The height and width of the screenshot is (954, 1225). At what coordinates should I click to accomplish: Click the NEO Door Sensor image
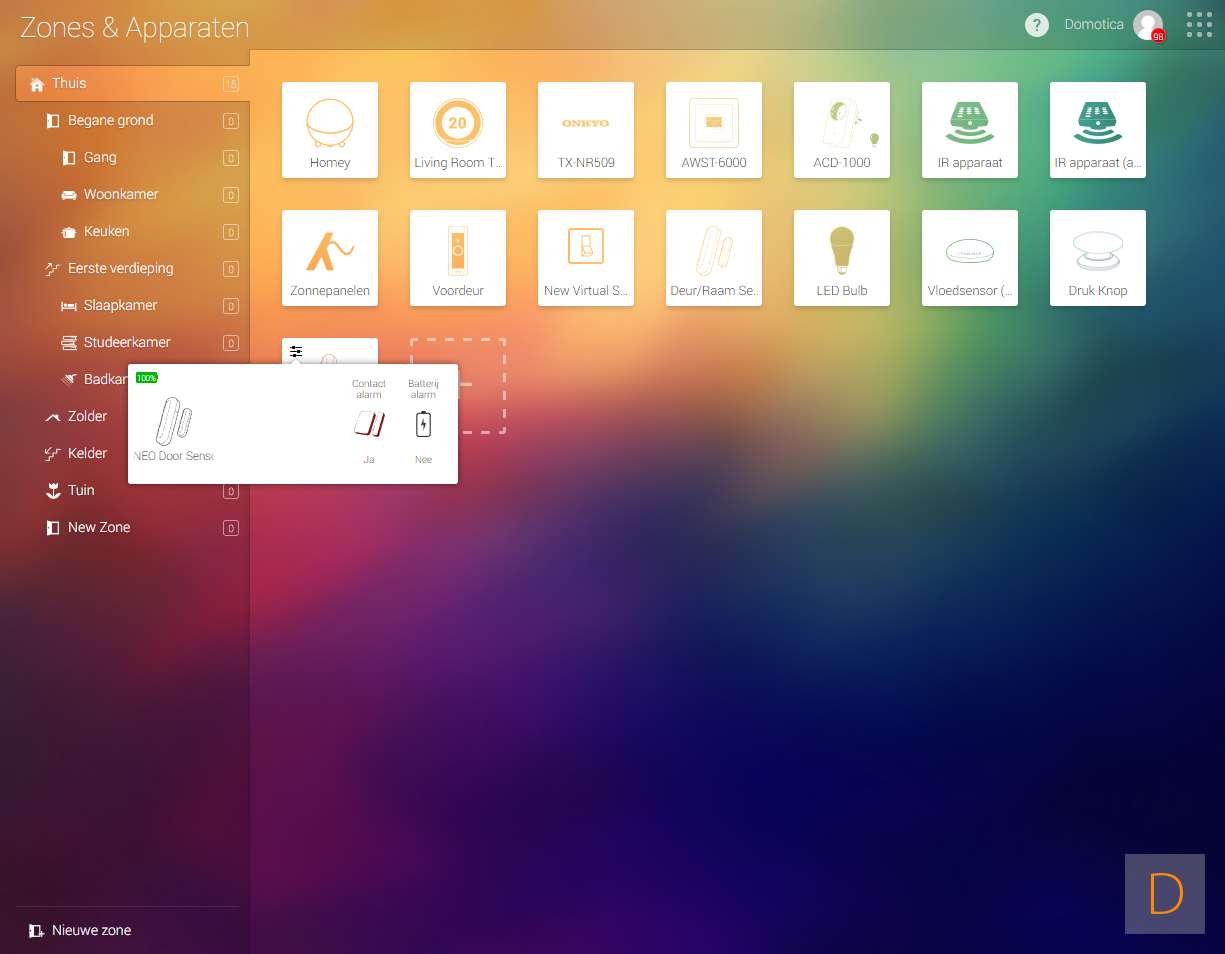coord(174,421)
